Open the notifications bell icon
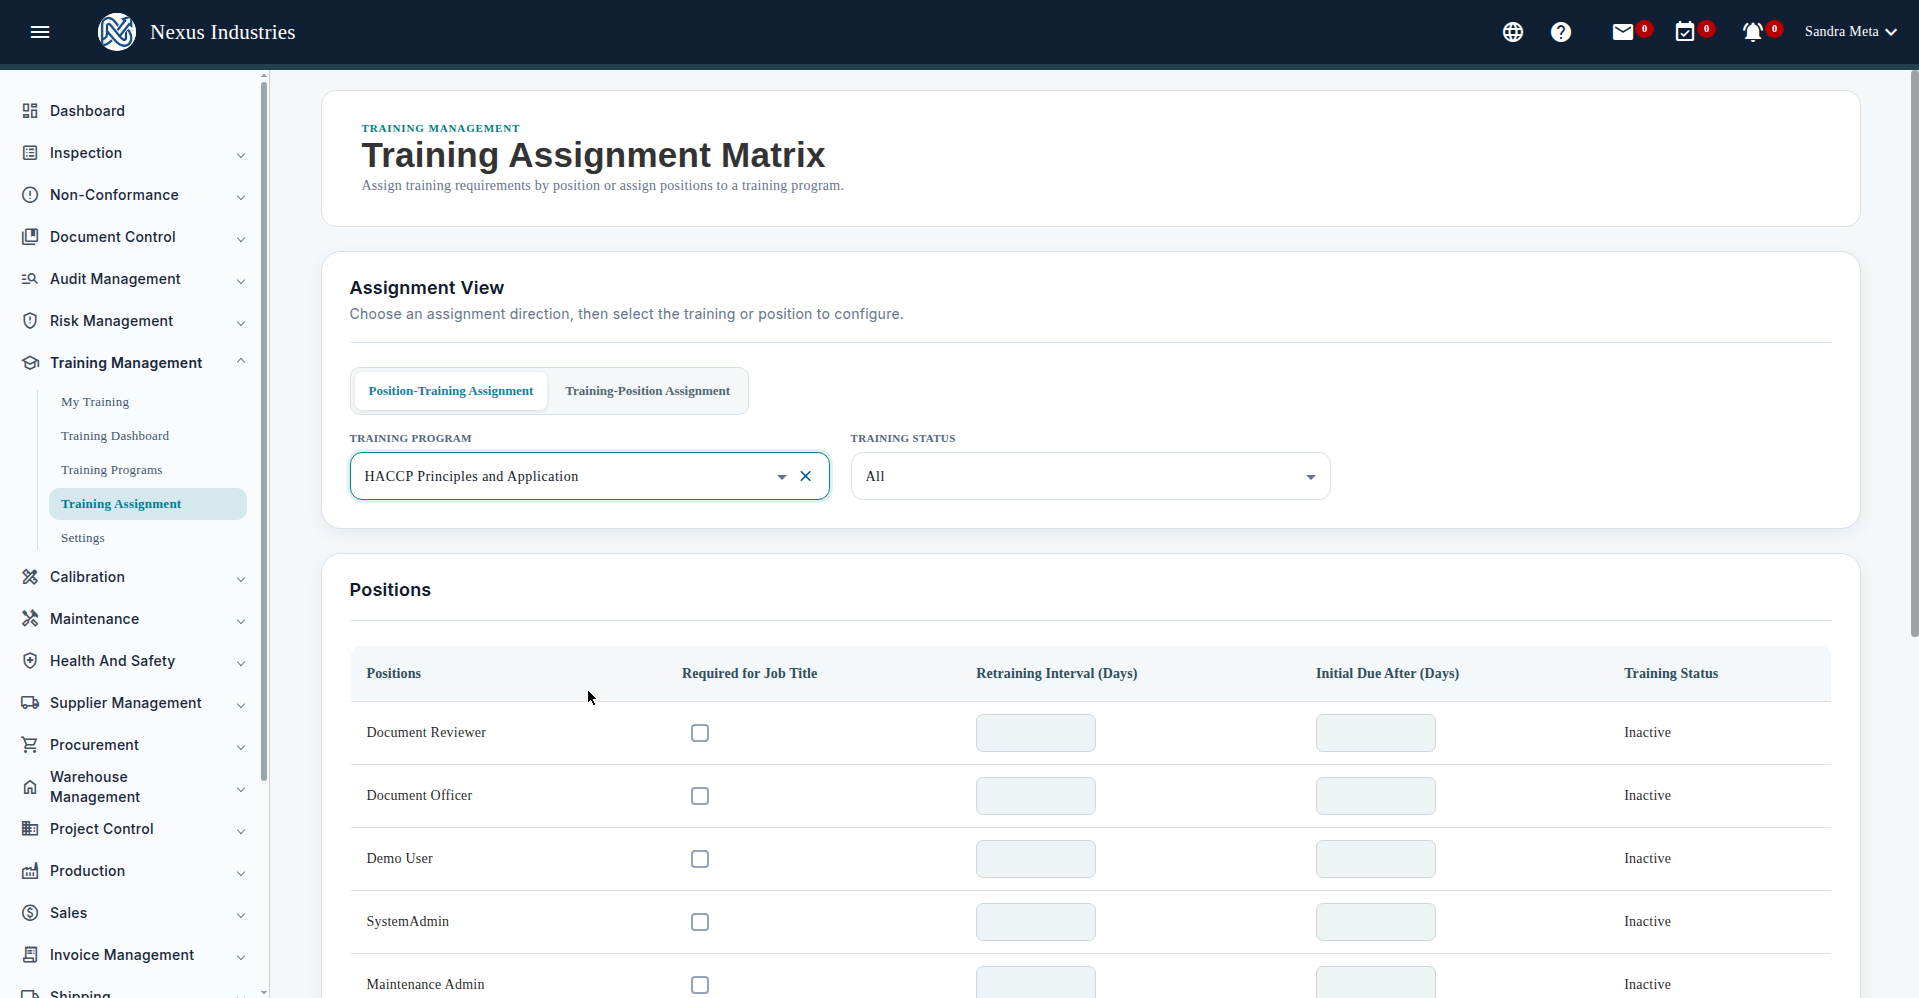The height and width of the screenshot is (998, 1919). tap(1752, 32)
